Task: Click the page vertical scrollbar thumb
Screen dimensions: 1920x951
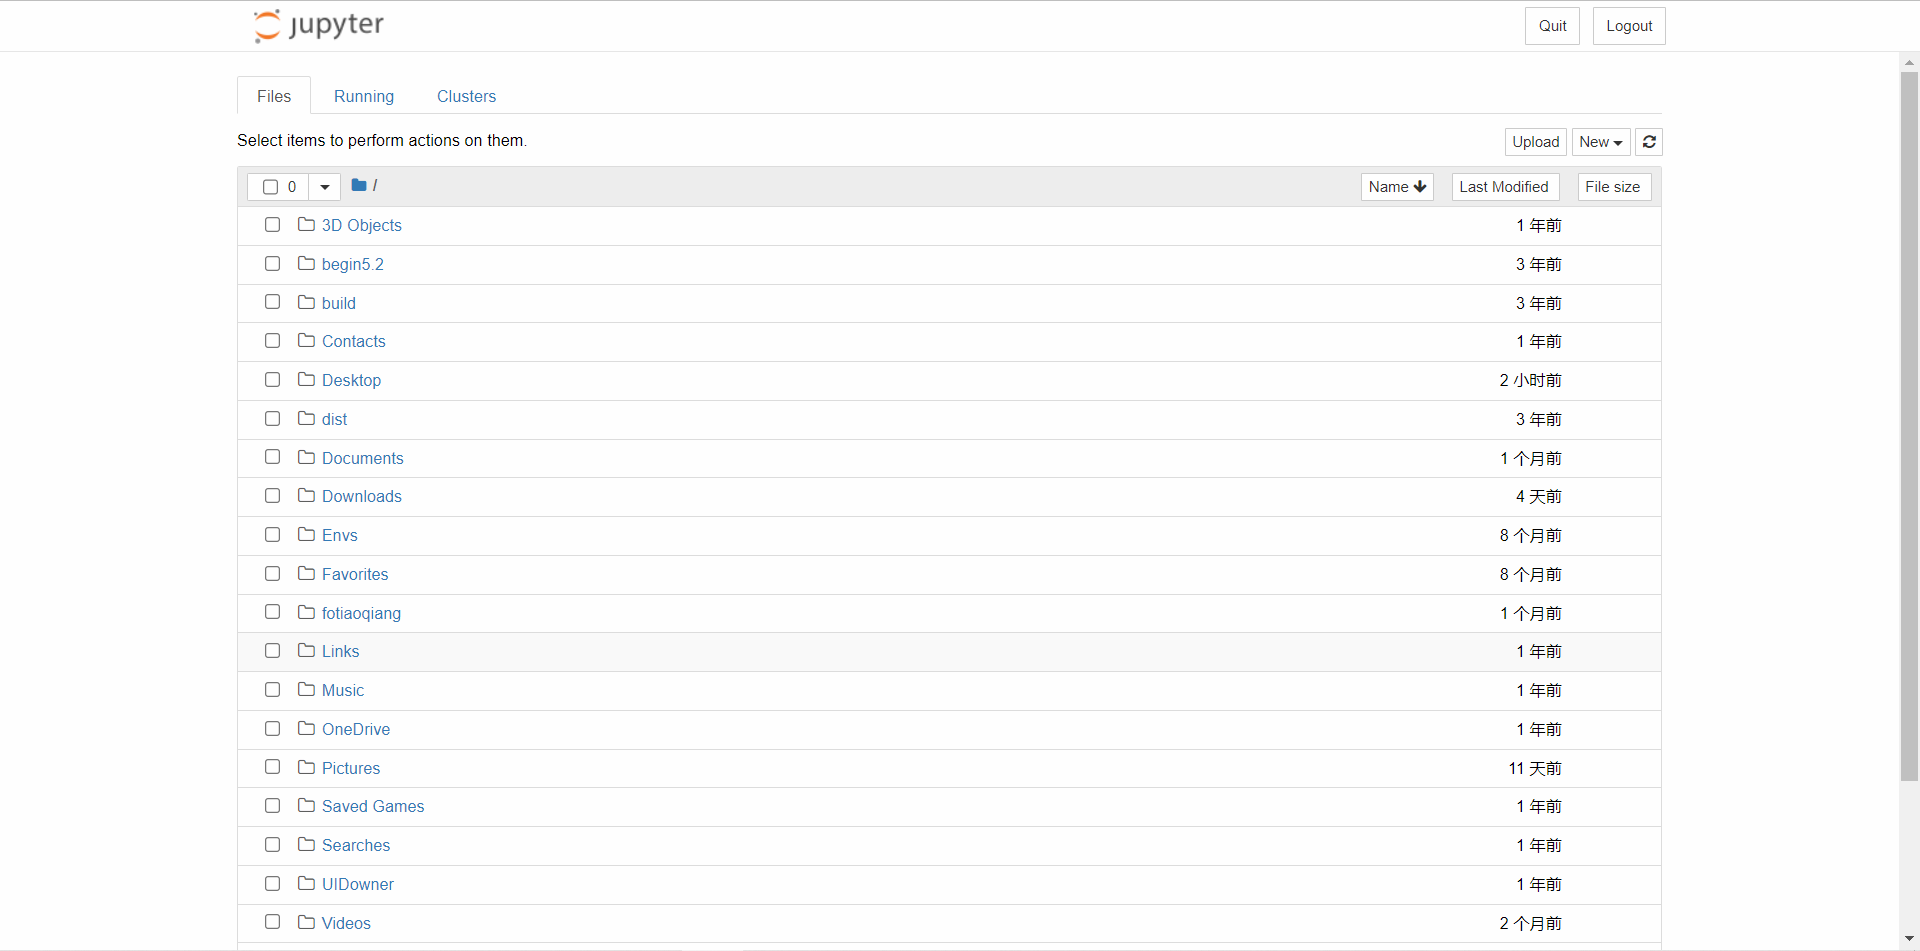Action: pos(1909,426)
